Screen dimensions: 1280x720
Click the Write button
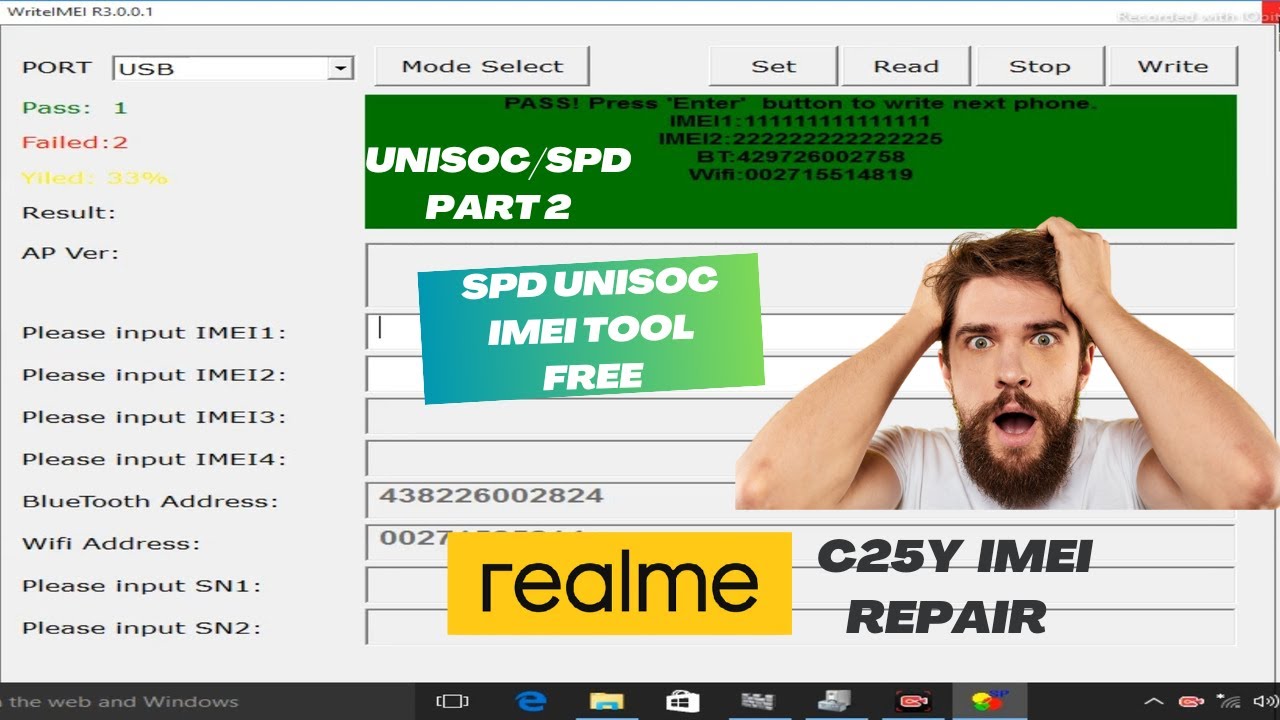tap(1172, 65)
